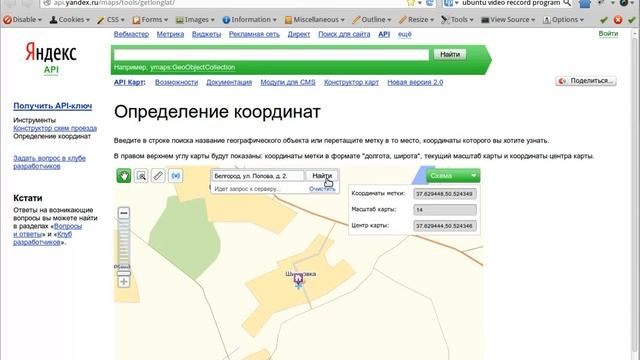Open the Options menu
The height and width of the screenshot is (360, 640).
pos(563,20)
